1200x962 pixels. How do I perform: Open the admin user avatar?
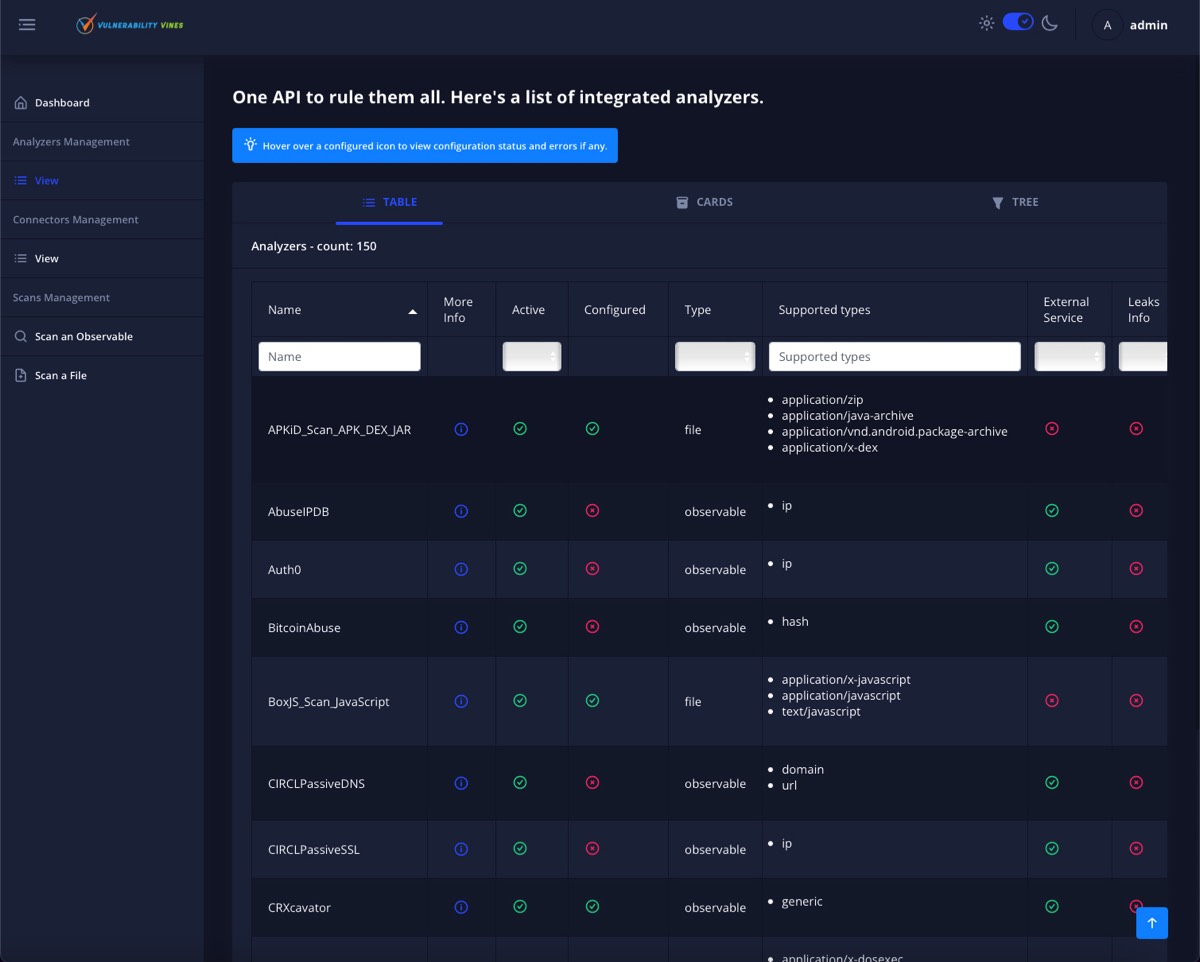tap(1107, 25)
